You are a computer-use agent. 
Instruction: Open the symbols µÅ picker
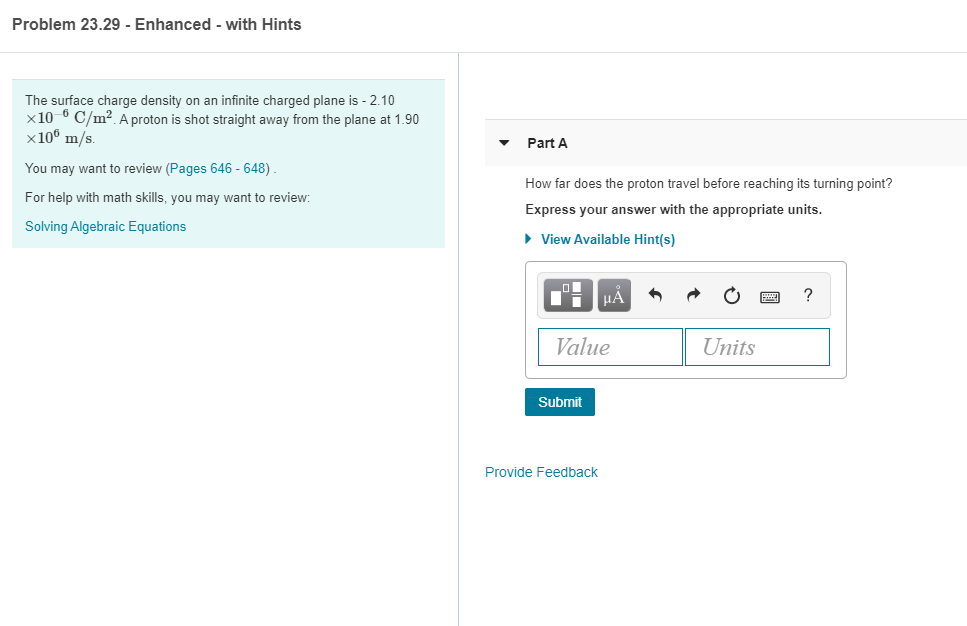click(x=614, y=295)
